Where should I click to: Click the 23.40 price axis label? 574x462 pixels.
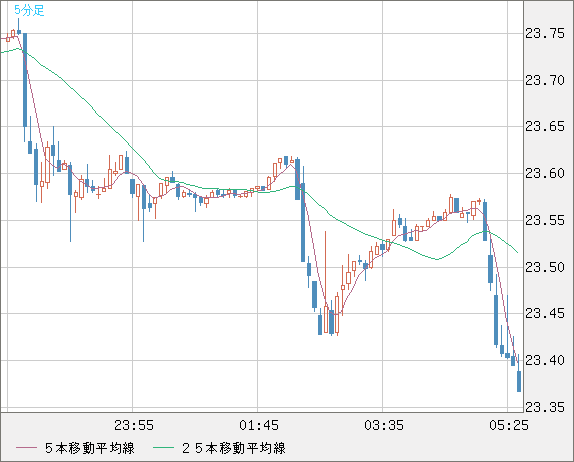tap(545, 360)
